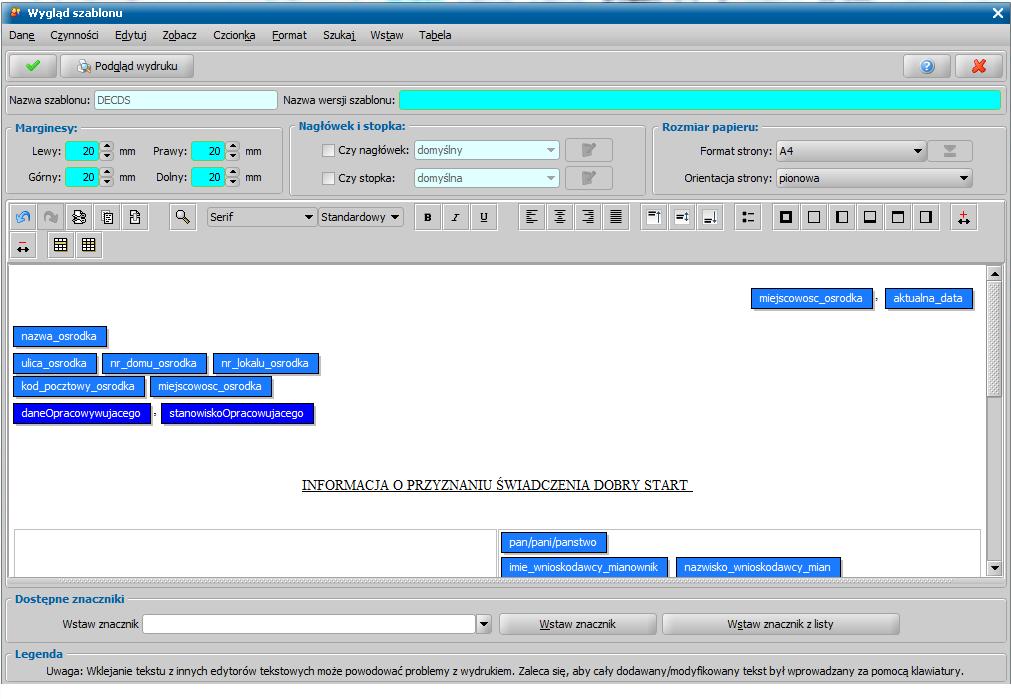Justify the text
The width and height of the screenshot is (1011, 699).
tap(616, 217)
